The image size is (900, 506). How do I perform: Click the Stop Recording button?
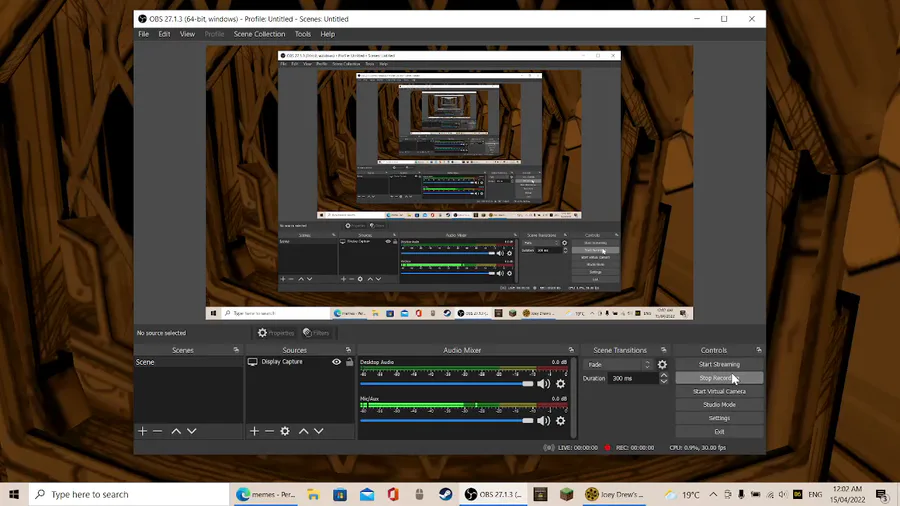point(719,378)
